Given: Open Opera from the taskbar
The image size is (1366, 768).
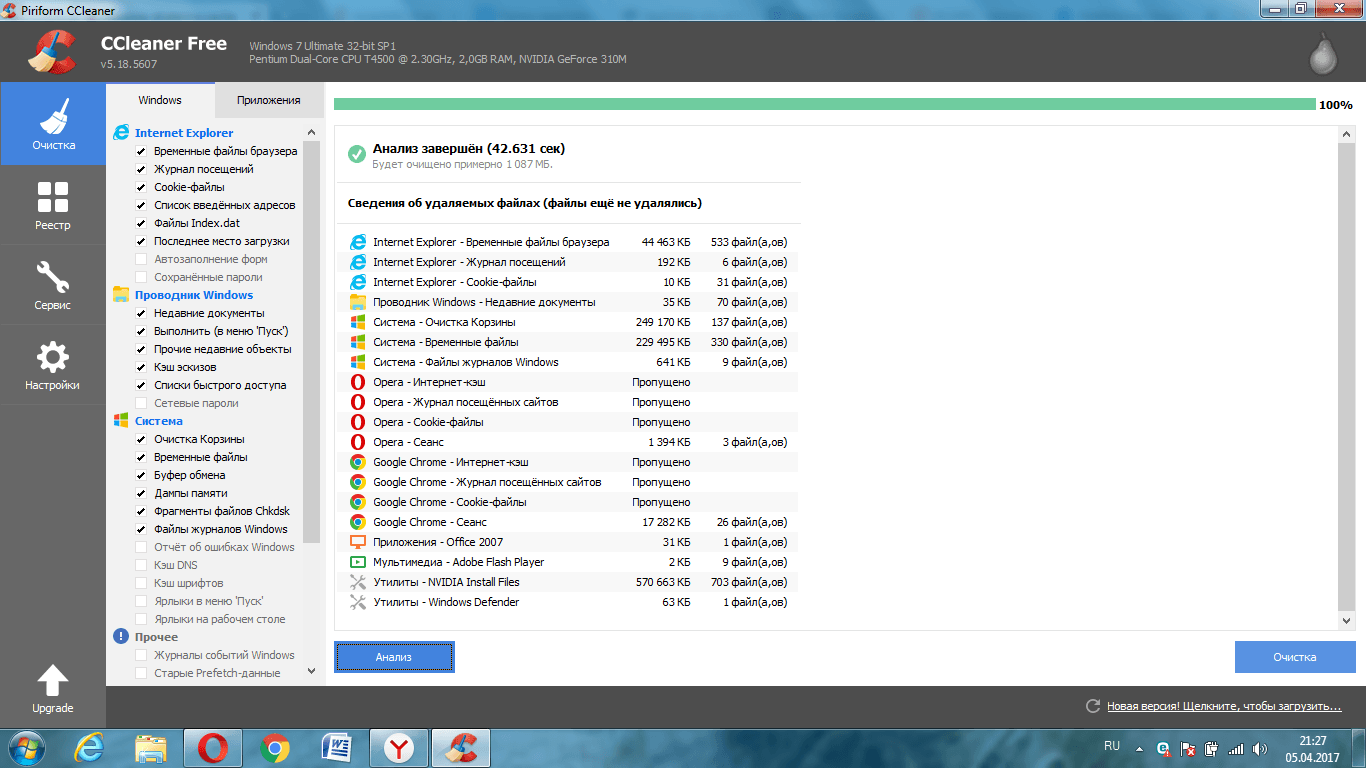Looking at the screenshot, I should tap(213, 747).
